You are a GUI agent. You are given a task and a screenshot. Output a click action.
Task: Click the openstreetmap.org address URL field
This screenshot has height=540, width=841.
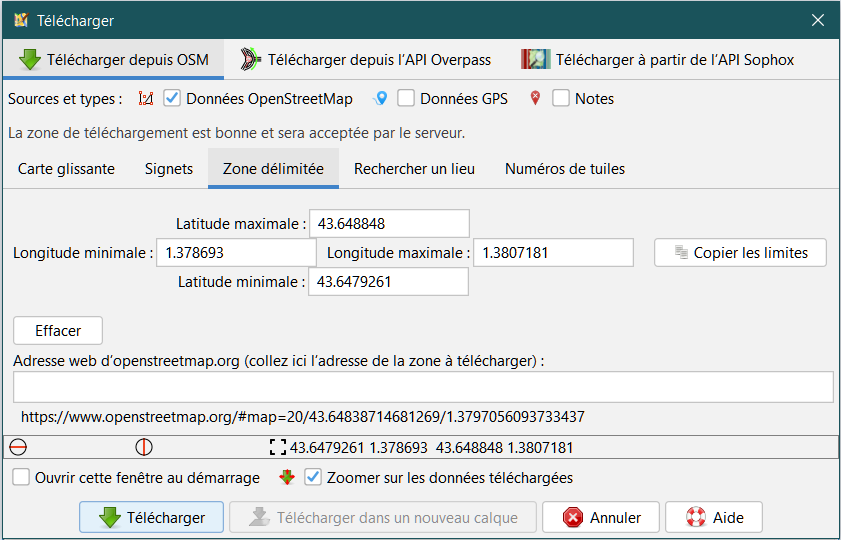coord(422,387)
